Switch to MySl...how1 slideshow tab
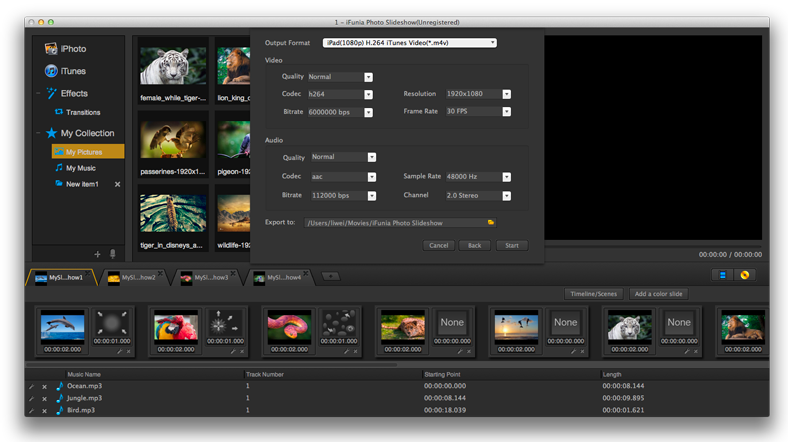The width and height of the screenshot is (788, 442). 60,278
